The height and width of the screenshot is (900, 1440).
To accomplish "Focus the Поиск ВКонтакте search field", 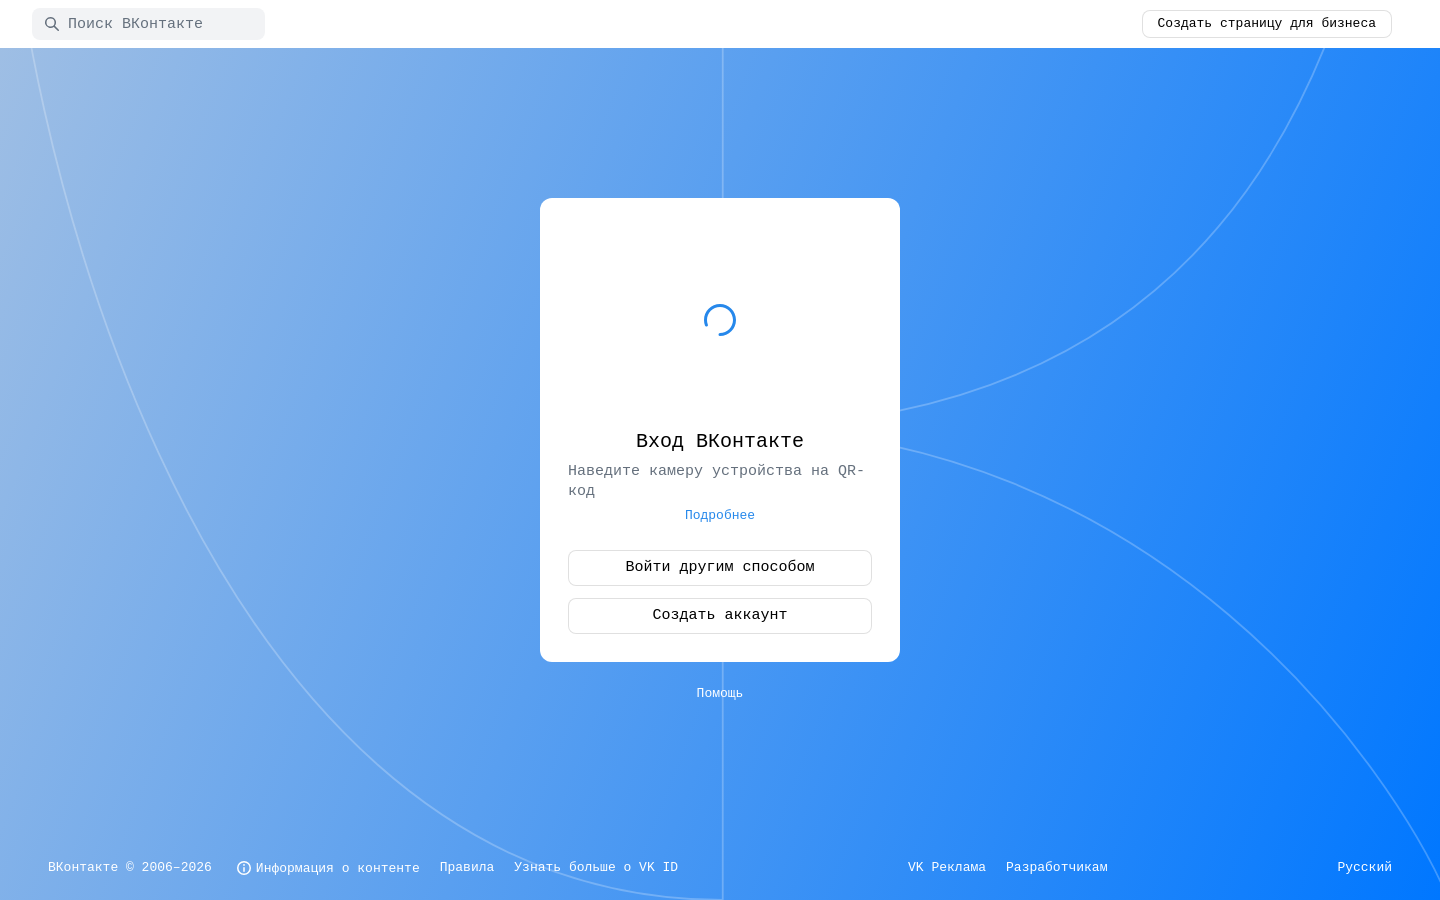I will click(x=148, y=24).
